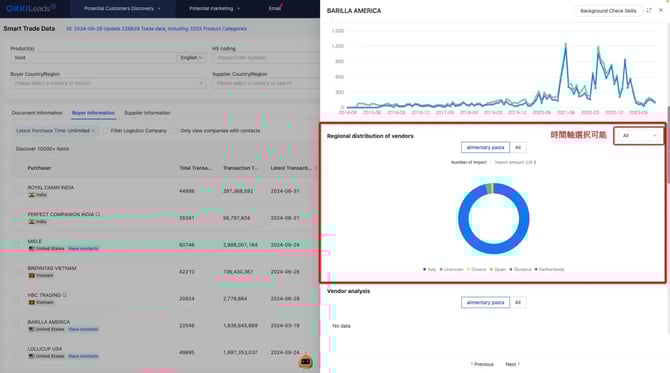Click search icon beside HBC TRADING

coord(65,295)
